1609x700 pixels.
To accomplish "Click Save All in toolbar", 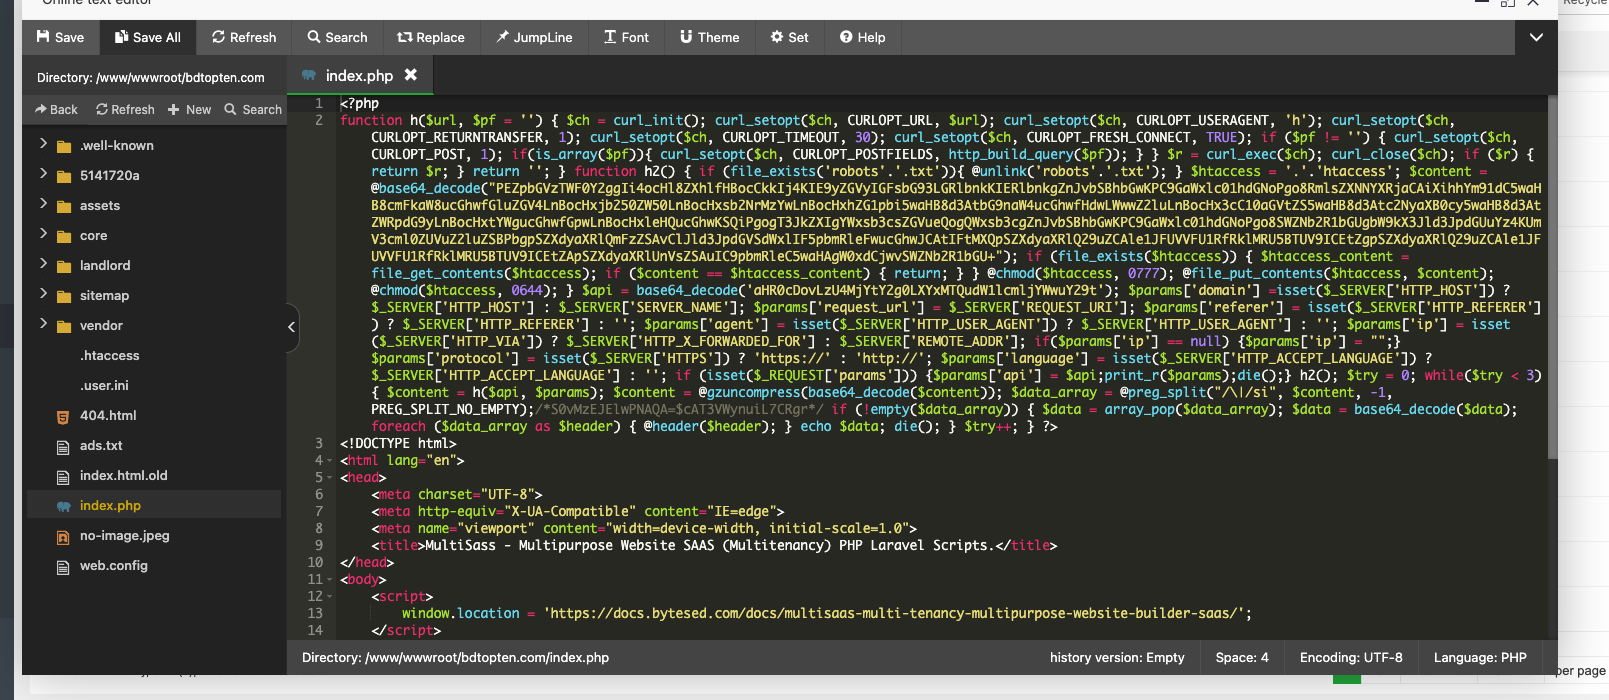I will coord(148,37).
